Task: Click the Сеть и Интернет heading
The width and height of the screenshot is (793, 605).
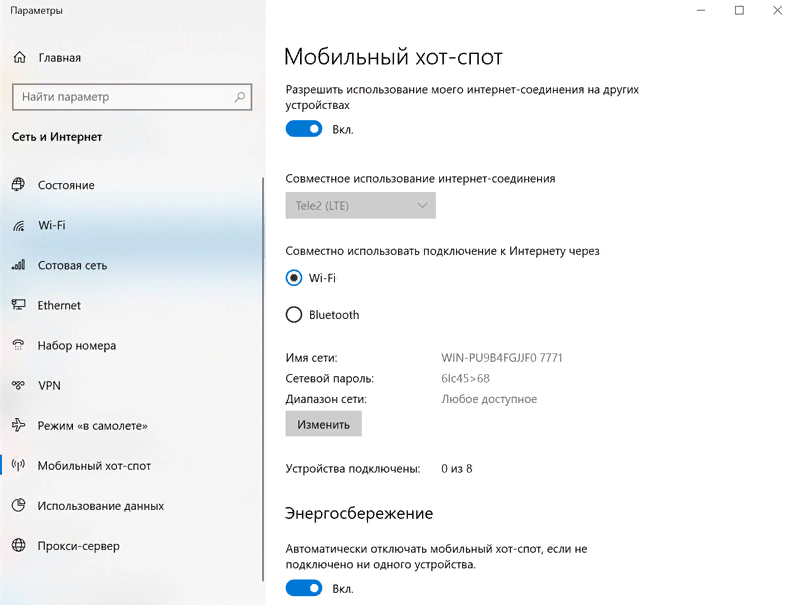Action: pyautogui.click(x=57, y=137)
